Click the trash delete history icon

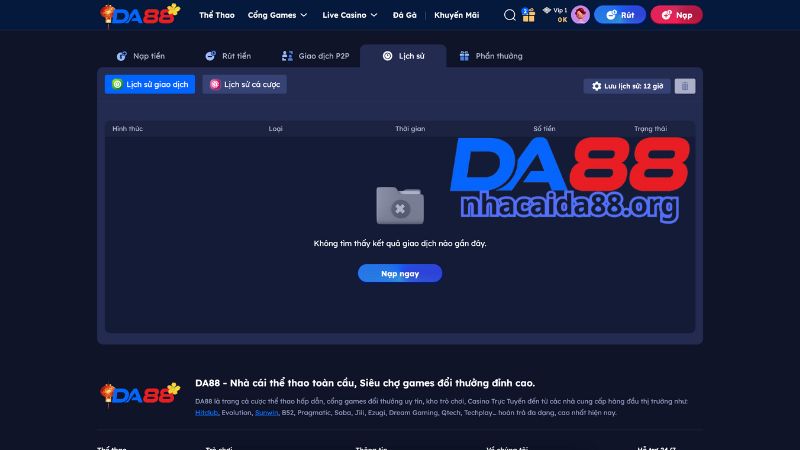click(x=685, y=86)
